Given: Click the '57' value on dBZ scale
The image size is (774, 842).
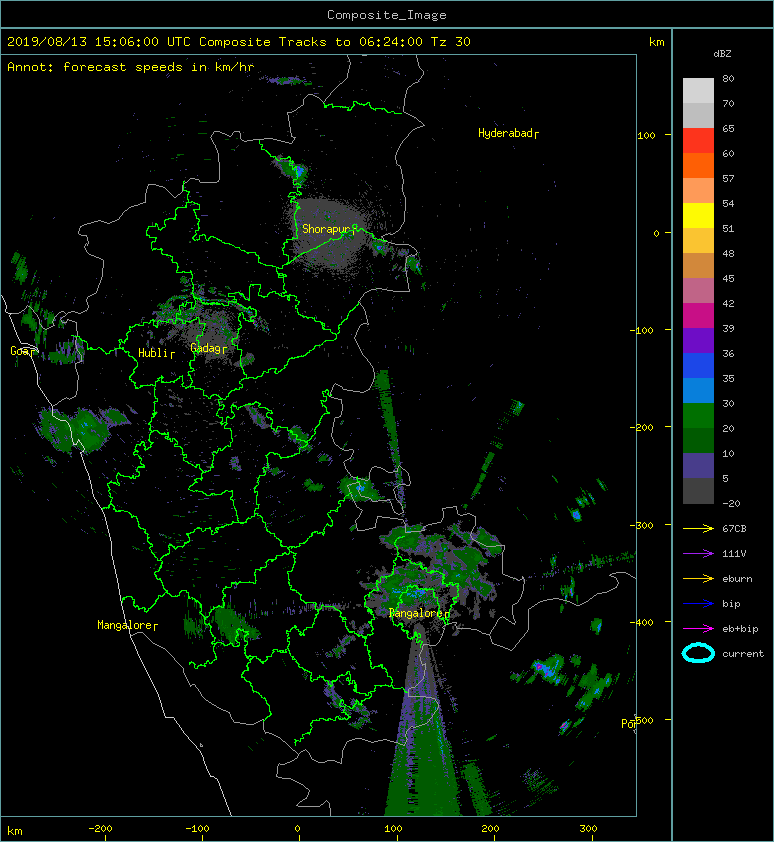Looking at the screenshot, I should (728, 178).
